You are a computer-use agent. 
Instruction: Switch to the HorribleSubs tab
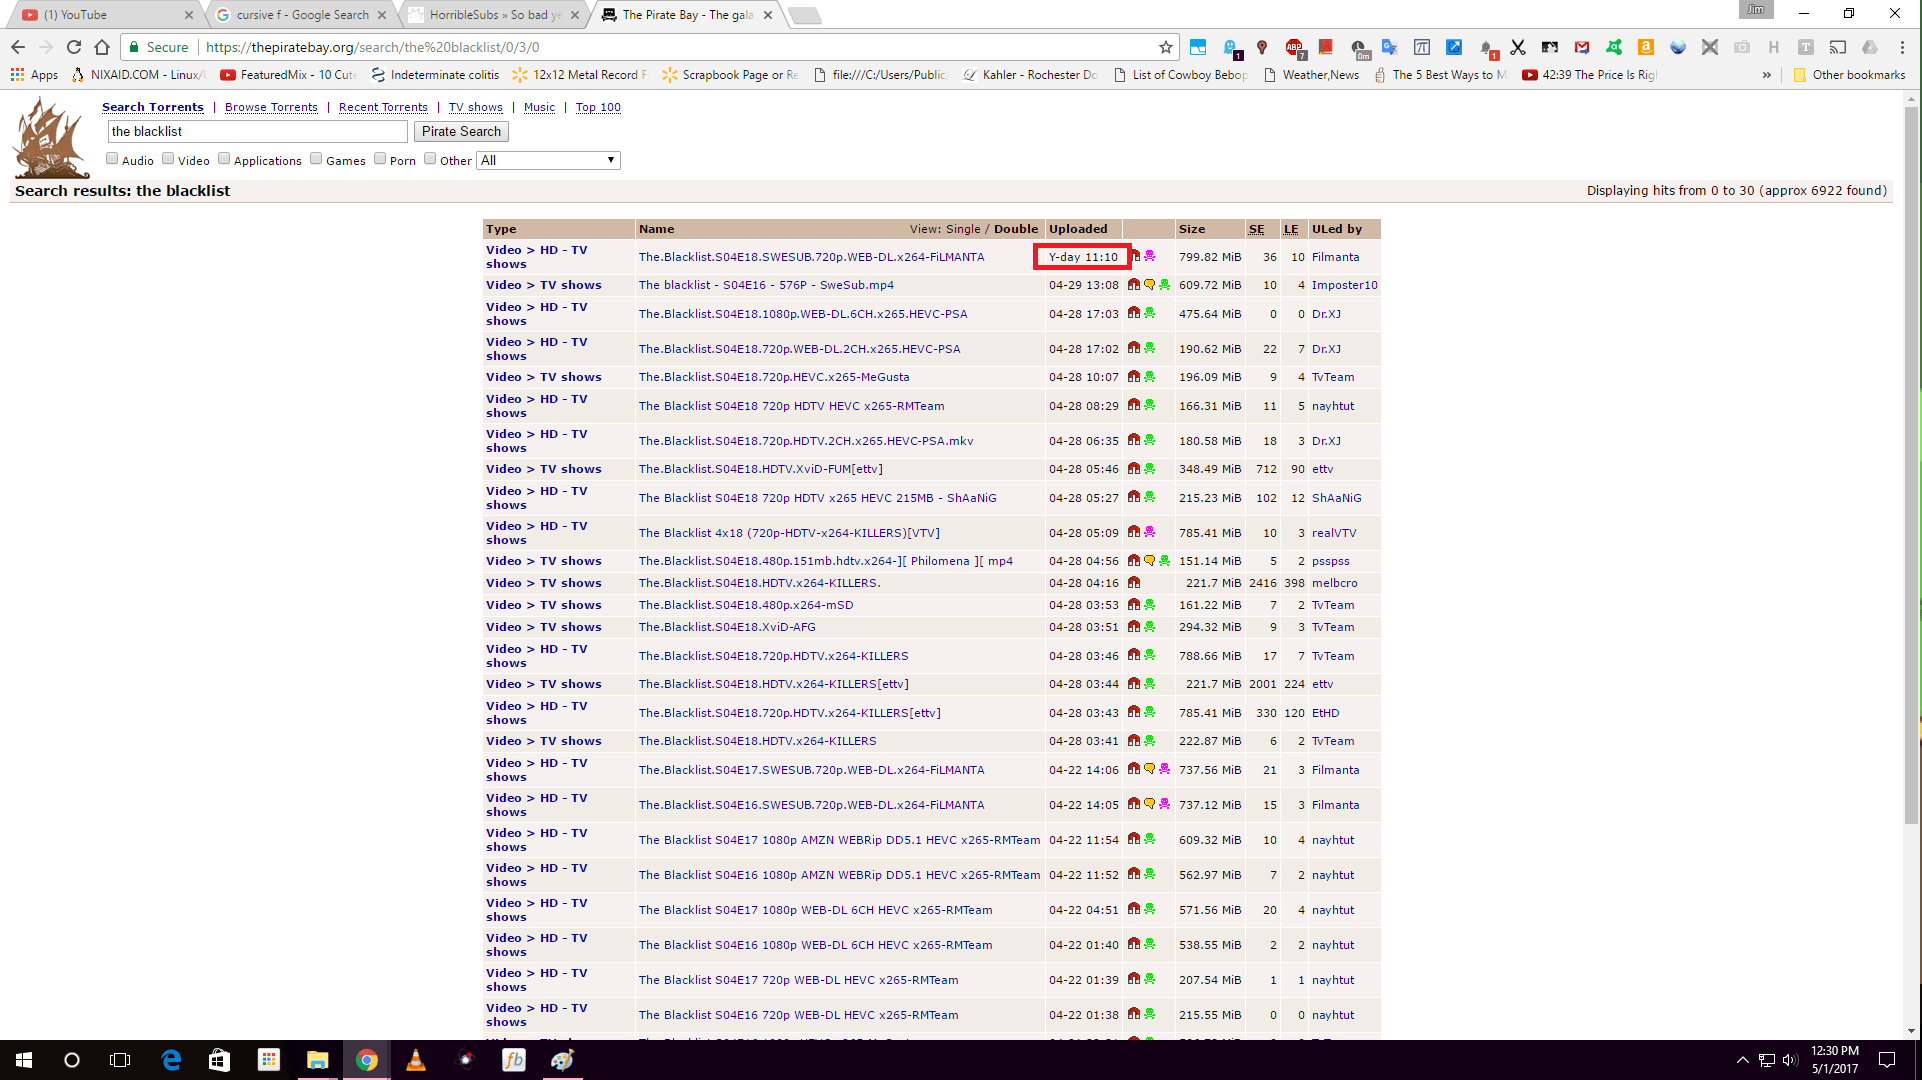pos(496,15)
